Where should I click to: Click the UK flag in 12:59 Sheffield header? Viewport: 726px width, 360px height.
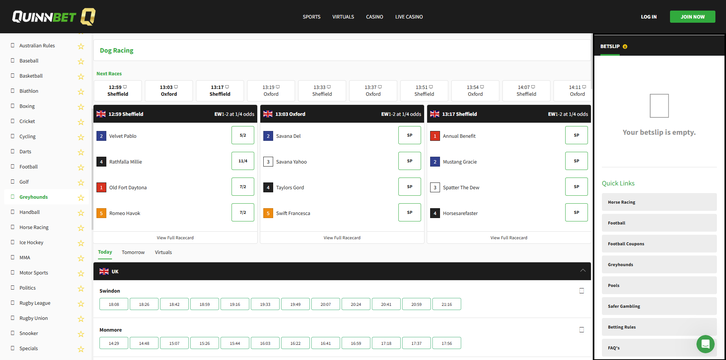click(101, 114)
